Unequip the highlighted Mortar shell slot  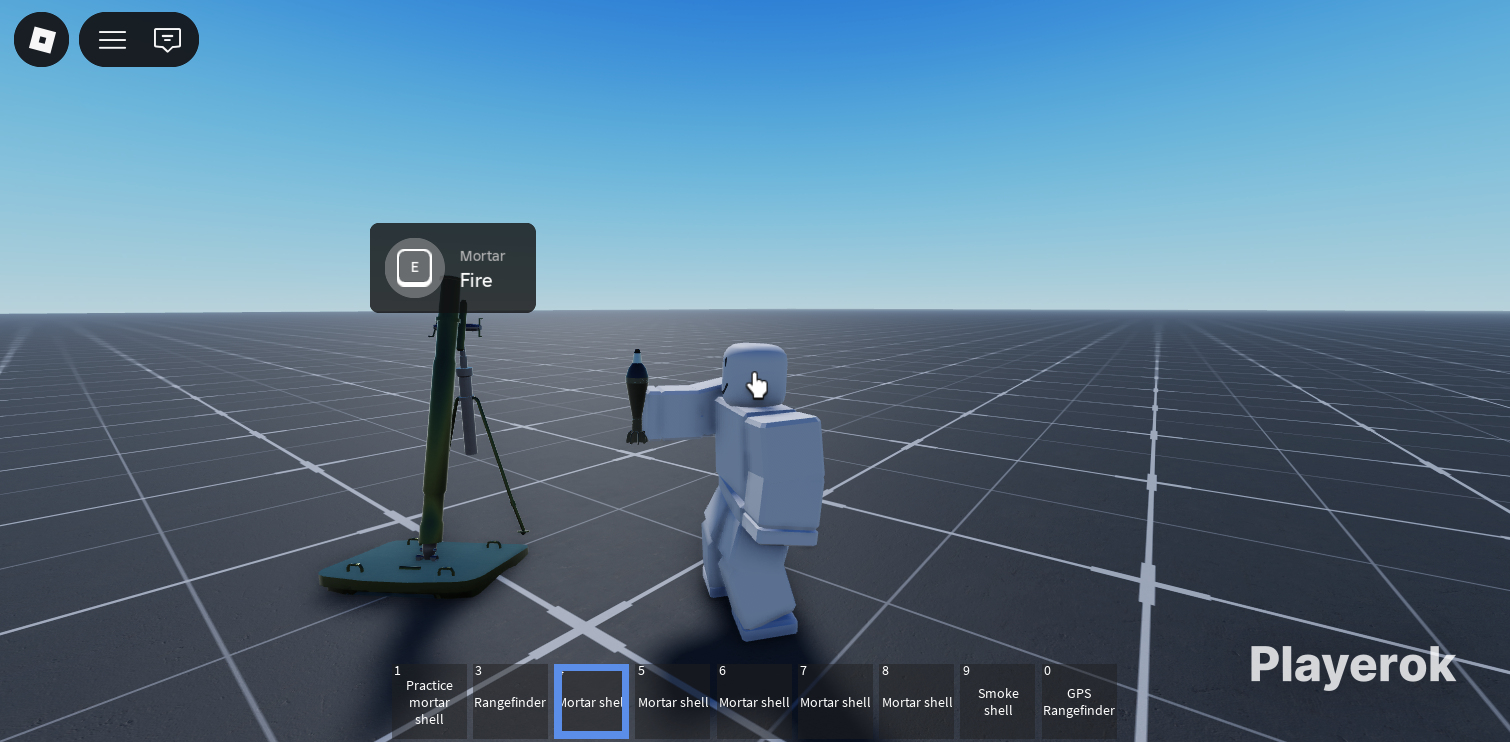591,702
